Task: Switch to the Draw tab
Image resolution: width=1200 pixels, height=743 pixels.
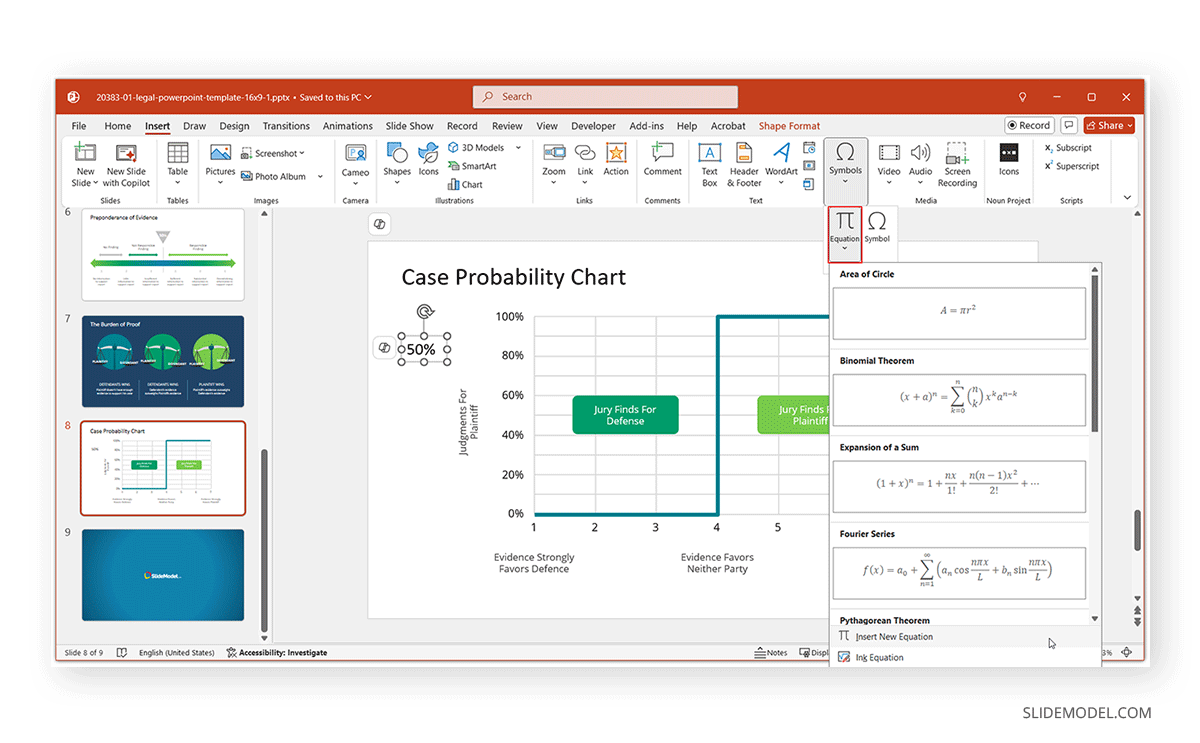Action: click(x=194, y=126)
